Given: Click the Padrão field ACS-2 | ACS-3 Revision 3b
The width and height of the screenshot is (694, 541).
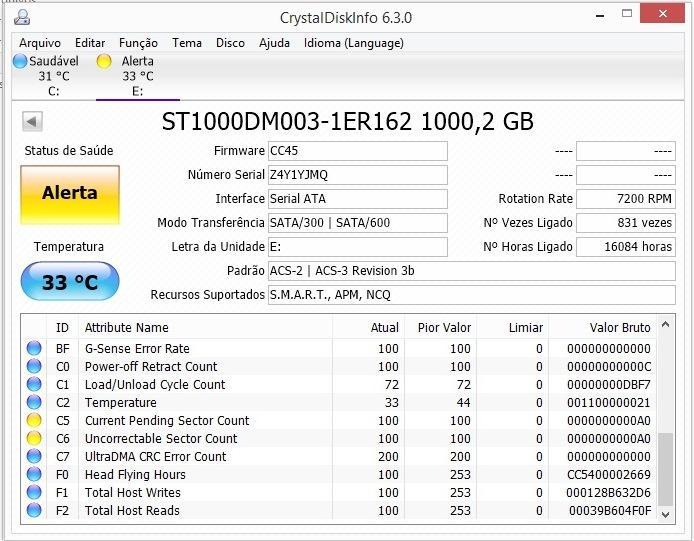Looking at the screenshot, I should tap(472, 270).
